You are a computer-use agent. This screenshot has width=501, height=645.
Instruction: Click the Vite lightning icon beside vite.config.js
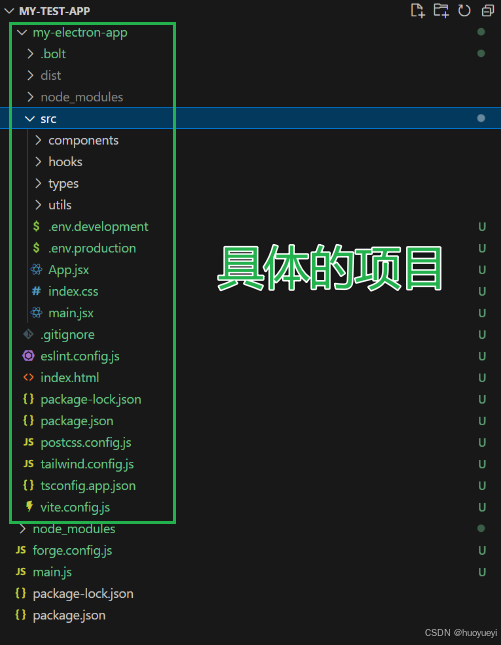point(29,506)
